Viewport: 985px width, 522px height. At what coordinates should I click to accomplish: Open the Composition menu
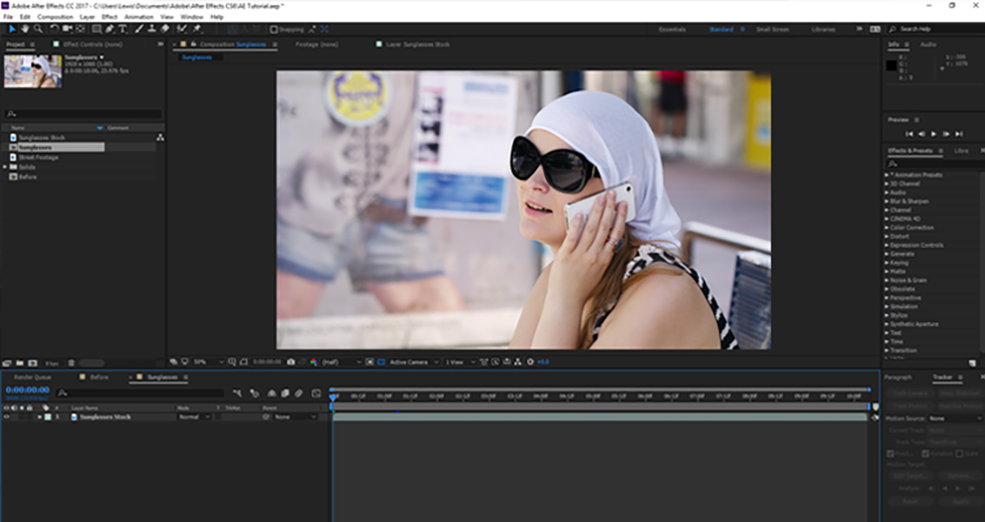click(x=55, y=17)
